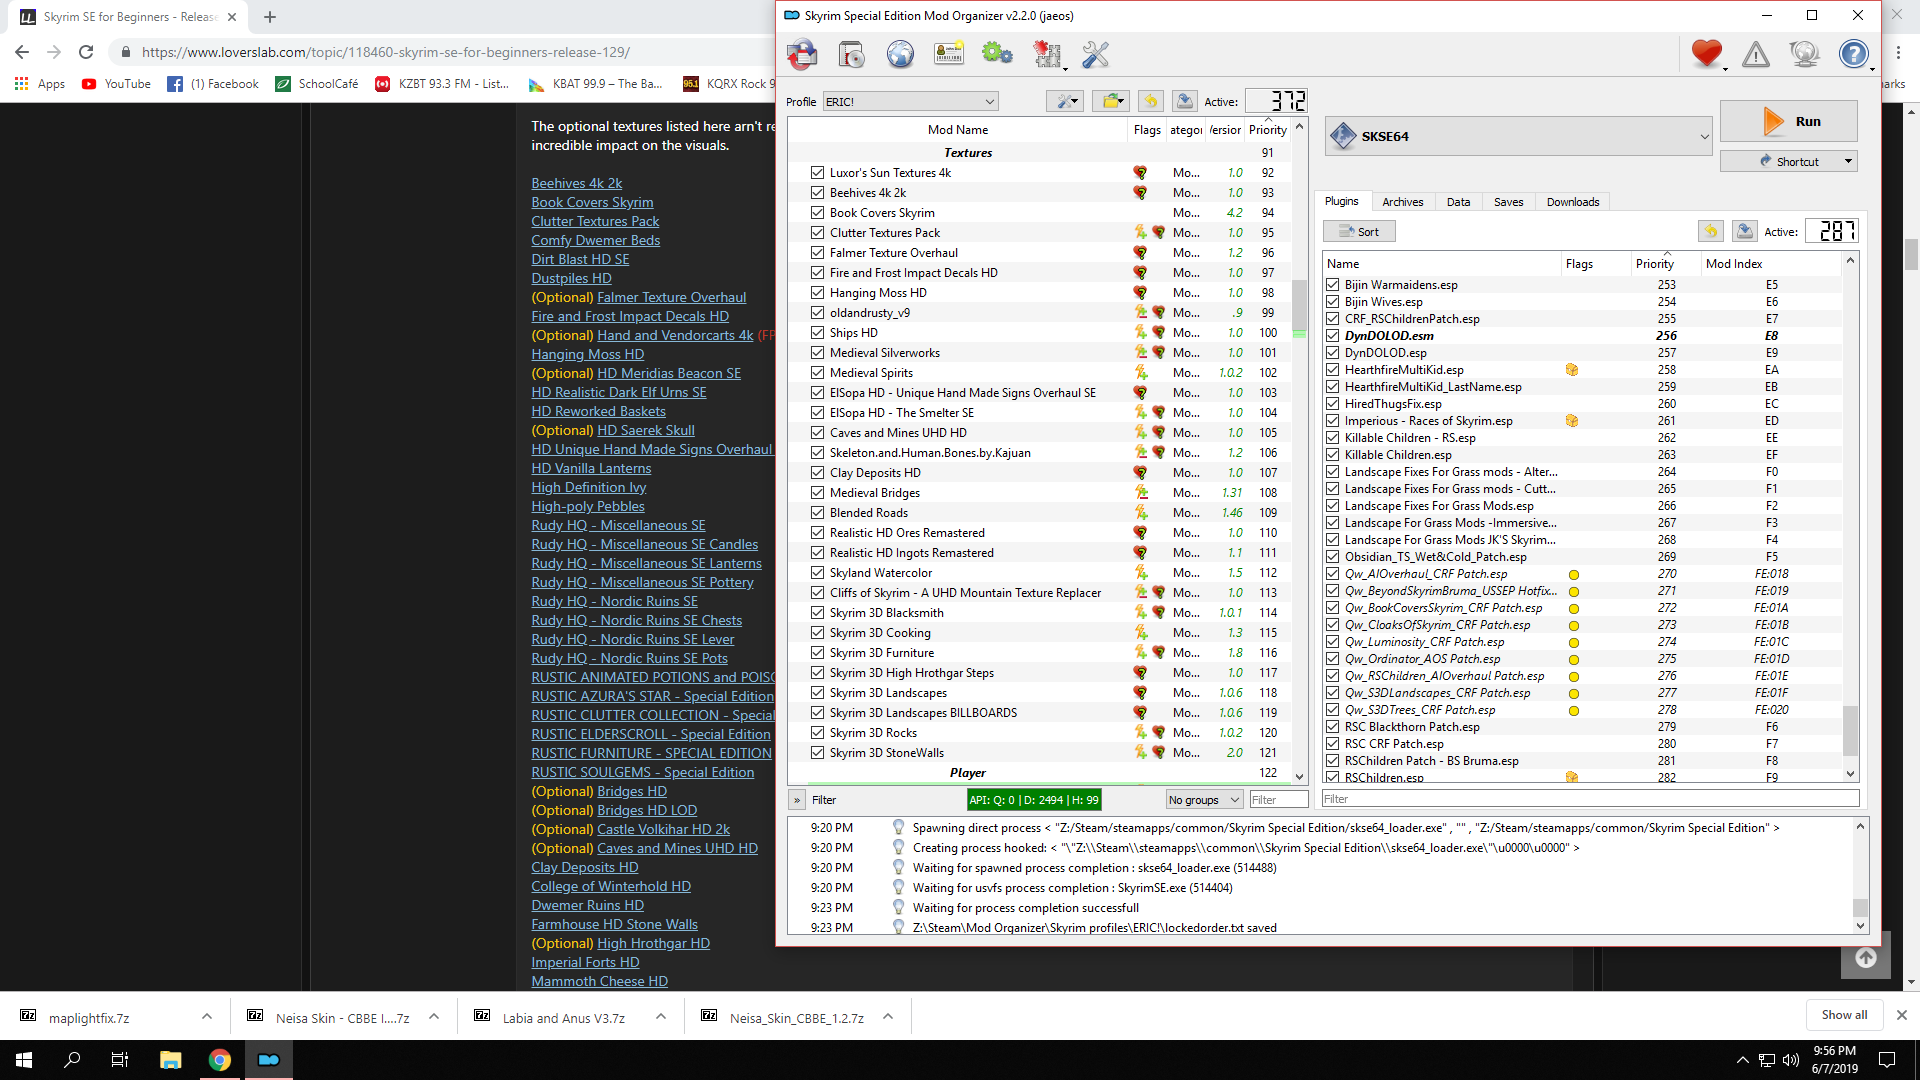This screenshot has width=1920, height=1080.
Task: Open mod list options wrench button
Action: click(1065, 101)
